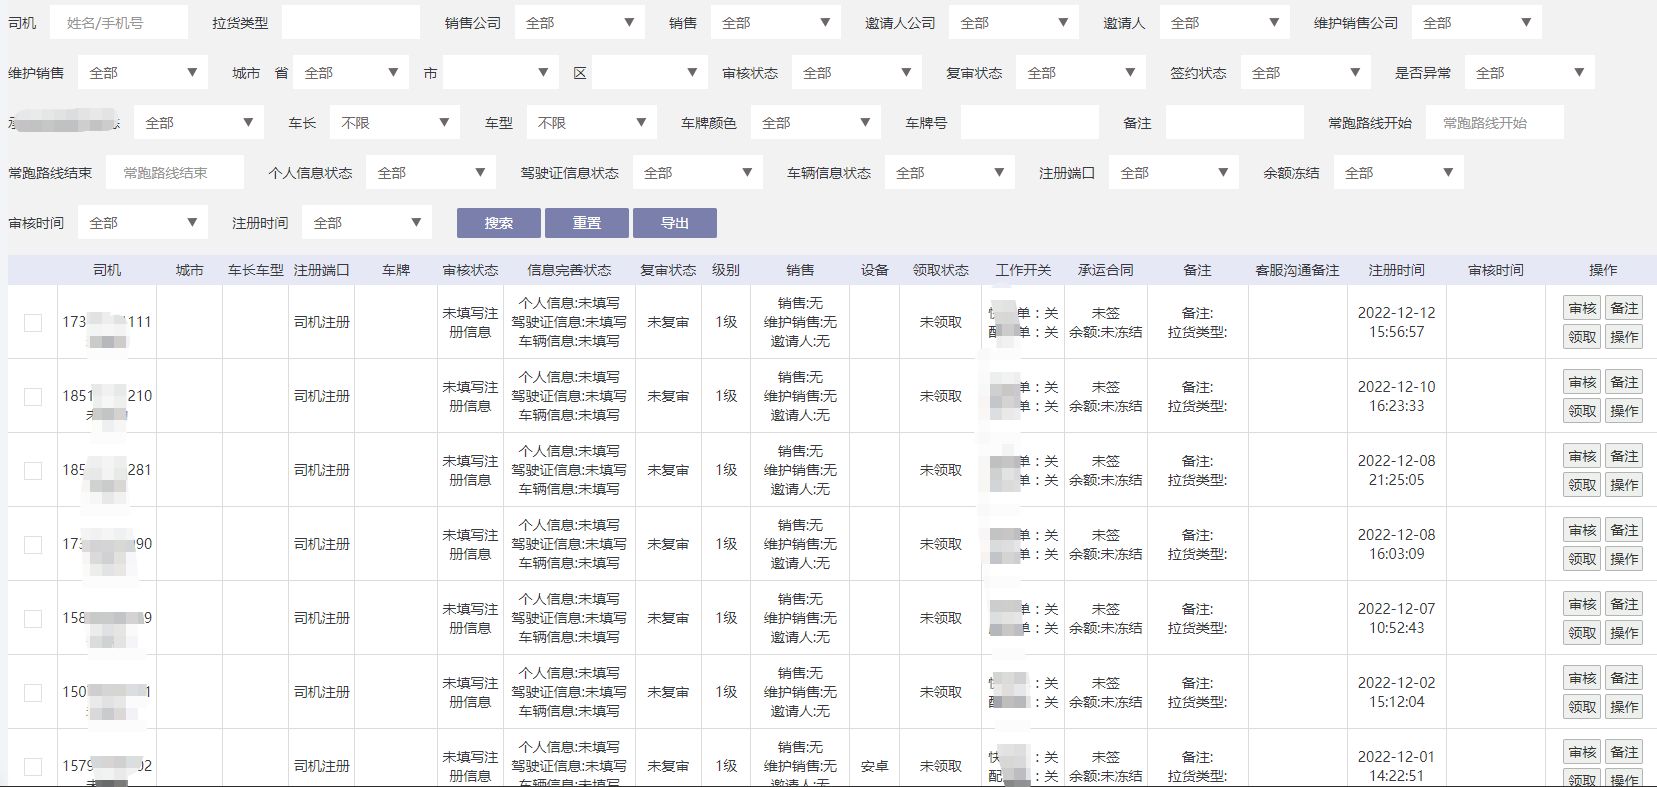This screenshot has height=787, width=1657.
Task: Click 备注 button for row 2022-12-12 15:56:57
Action: point(1624,308)
